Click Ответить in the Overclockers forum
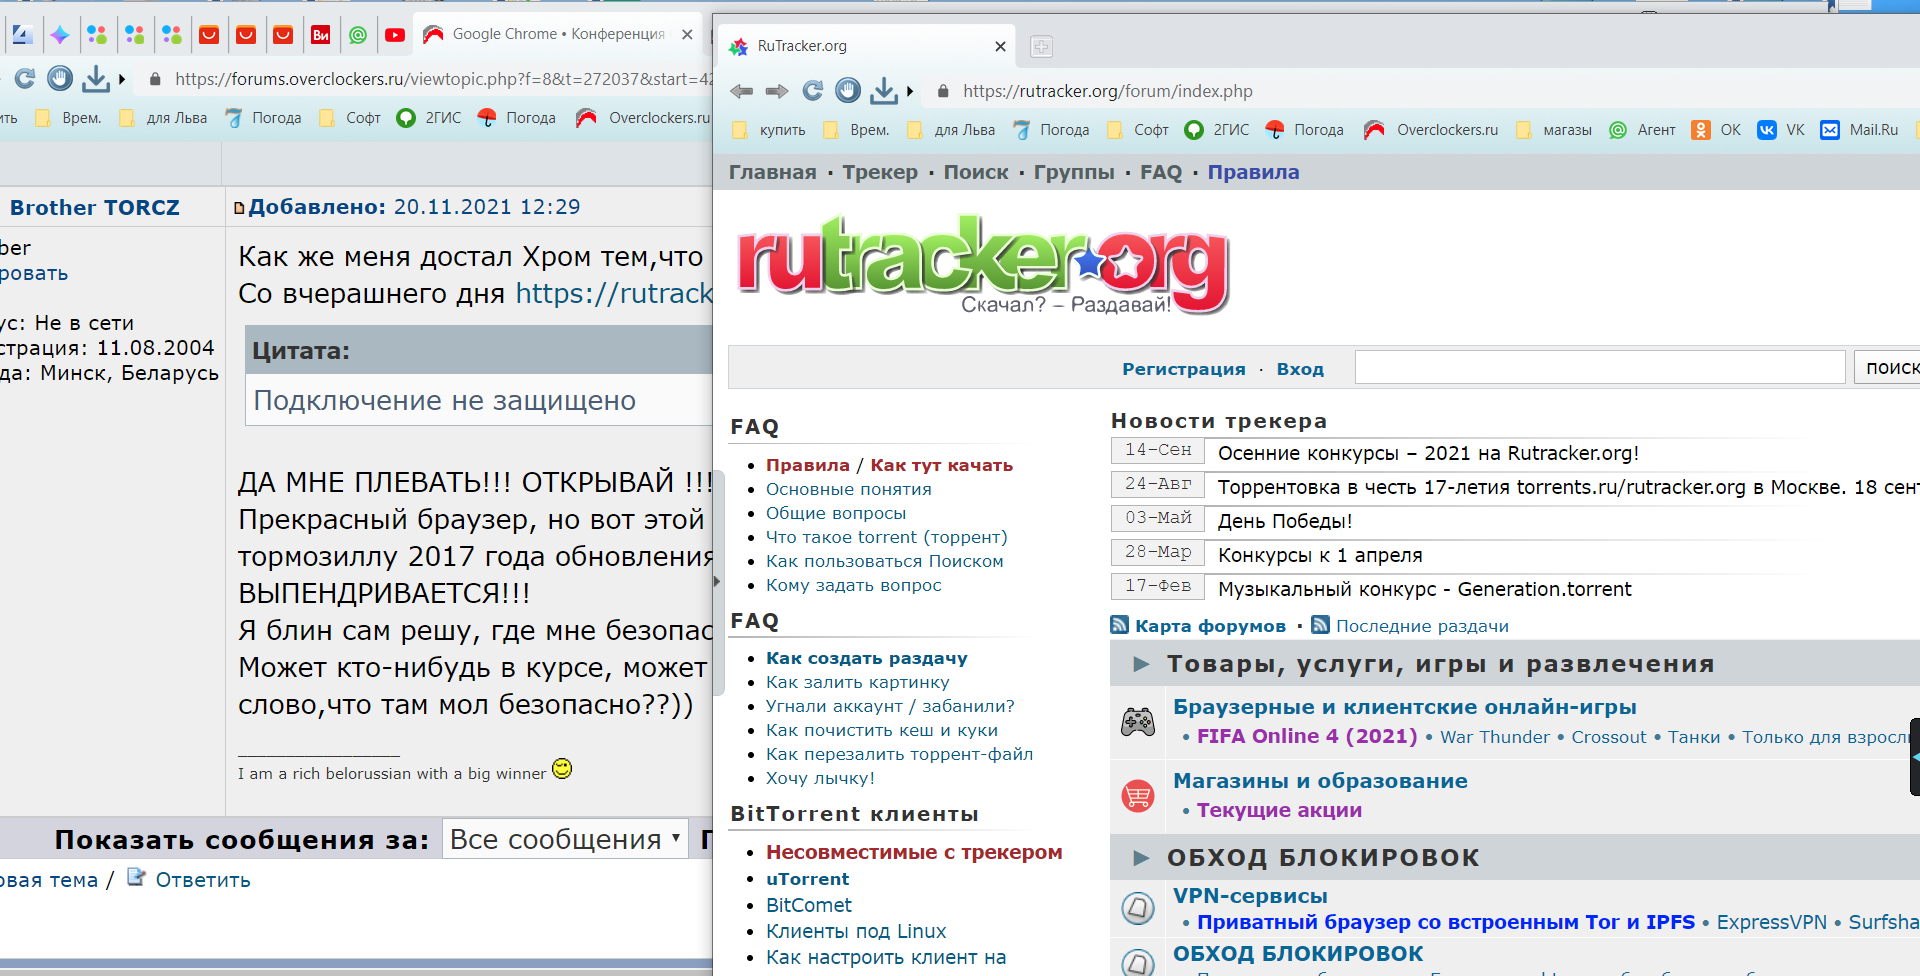This screenshot has width=1920, height=976. [202, 880]
